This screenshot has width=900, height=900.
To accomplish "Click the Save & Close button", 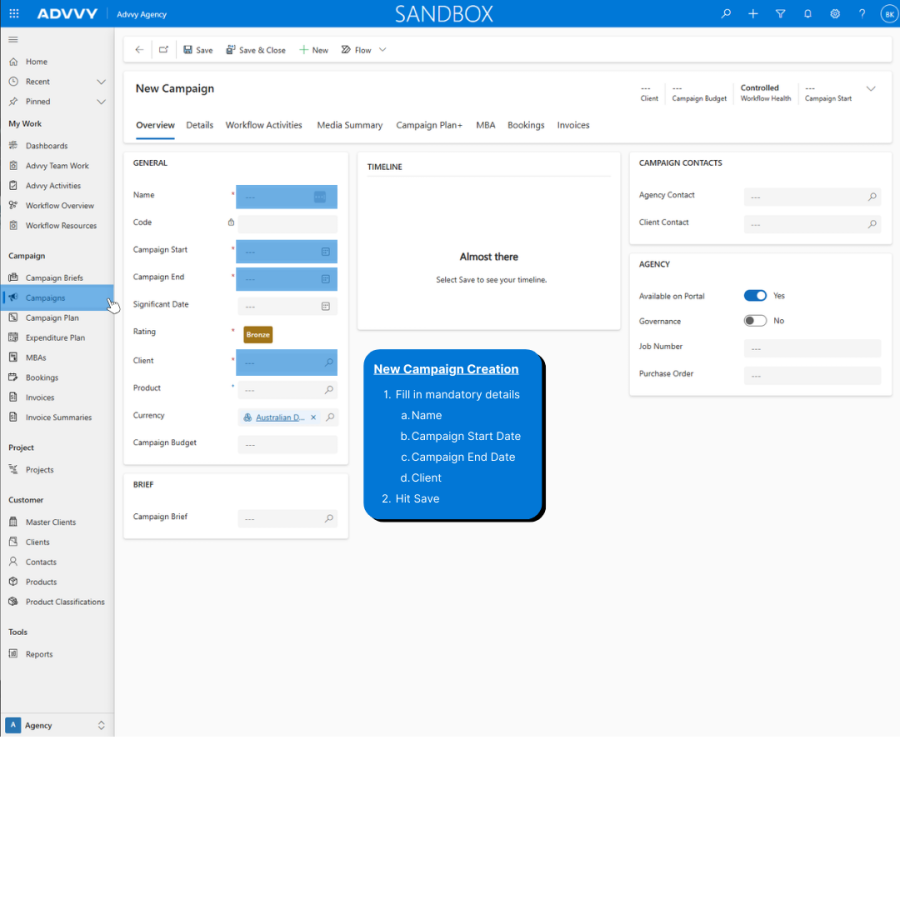I will coord(256,50).
